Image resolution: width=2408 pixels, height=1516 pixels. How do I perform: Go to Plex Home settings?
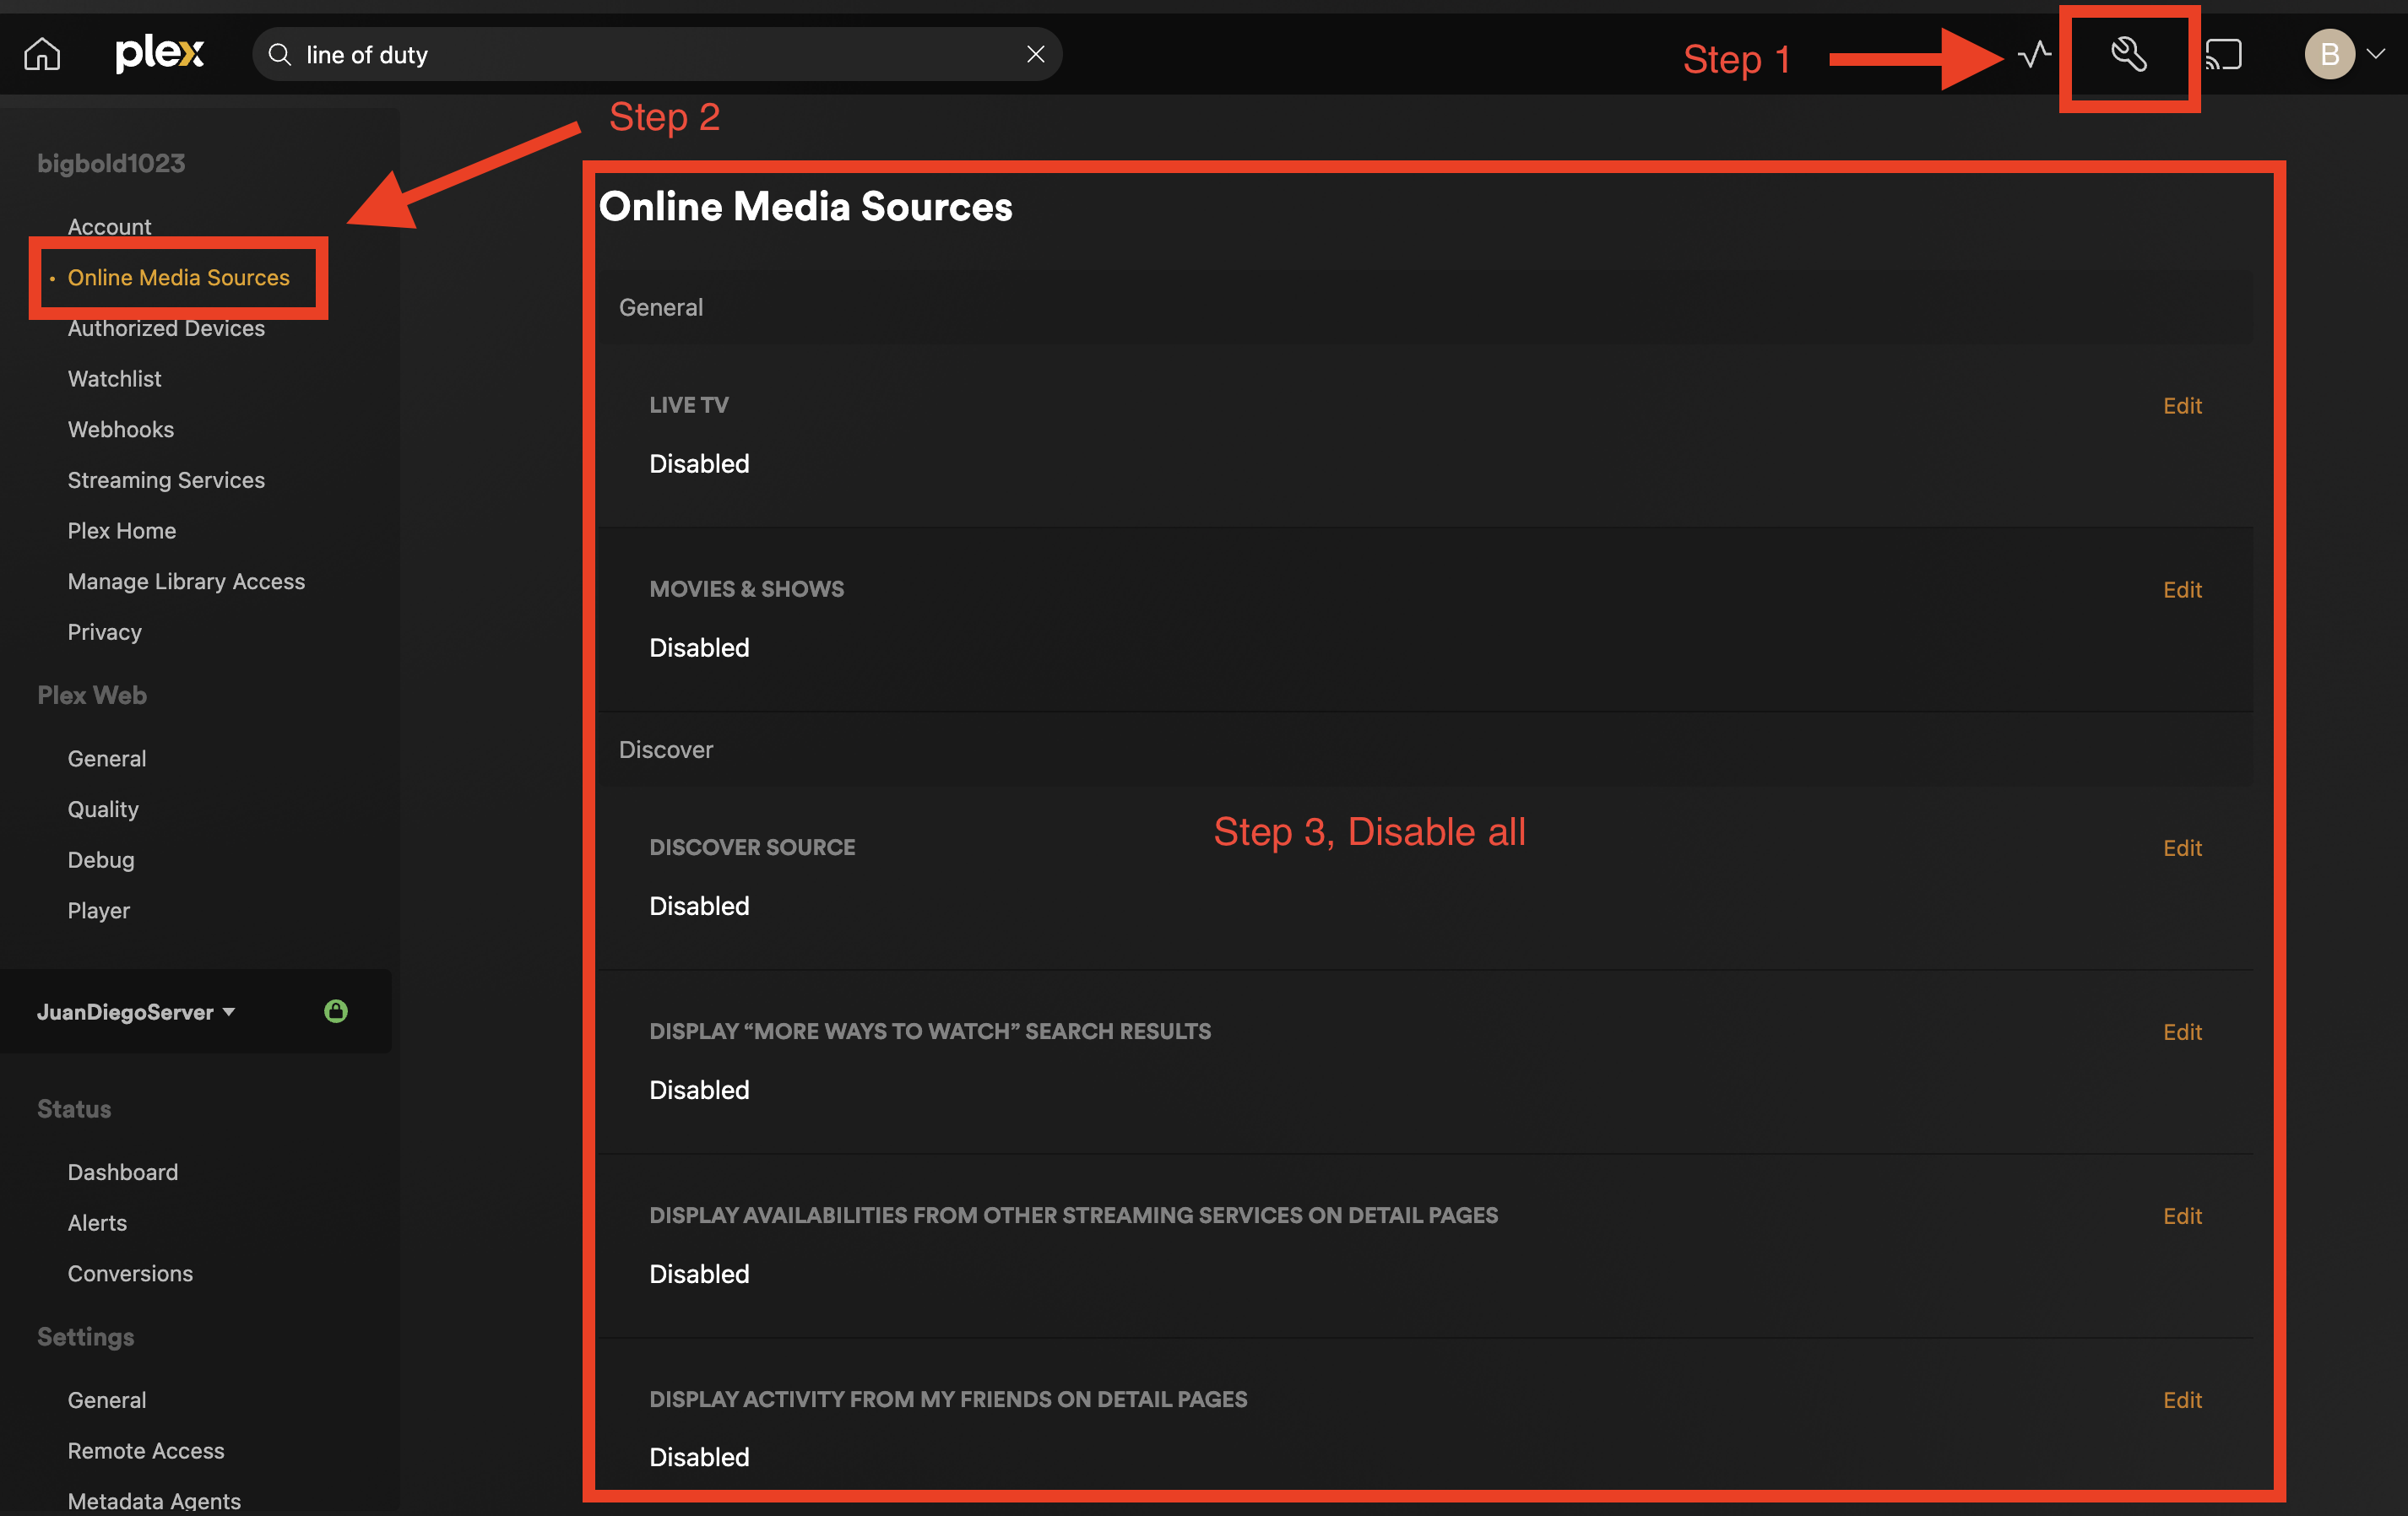click(x=122, y=531)
